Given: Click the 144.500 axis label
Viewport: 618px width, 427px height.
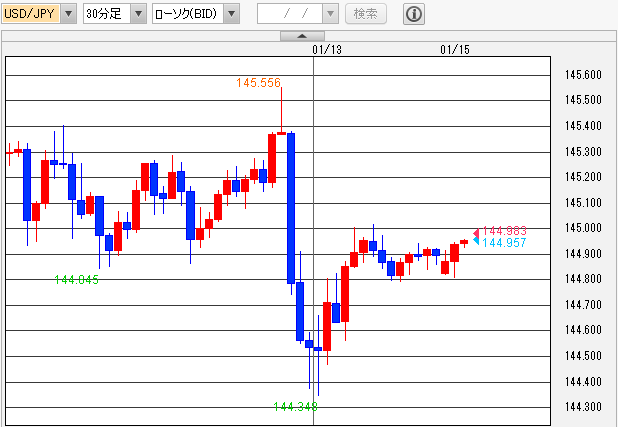Looking at the screenshot, I should (x=583, y=356).
